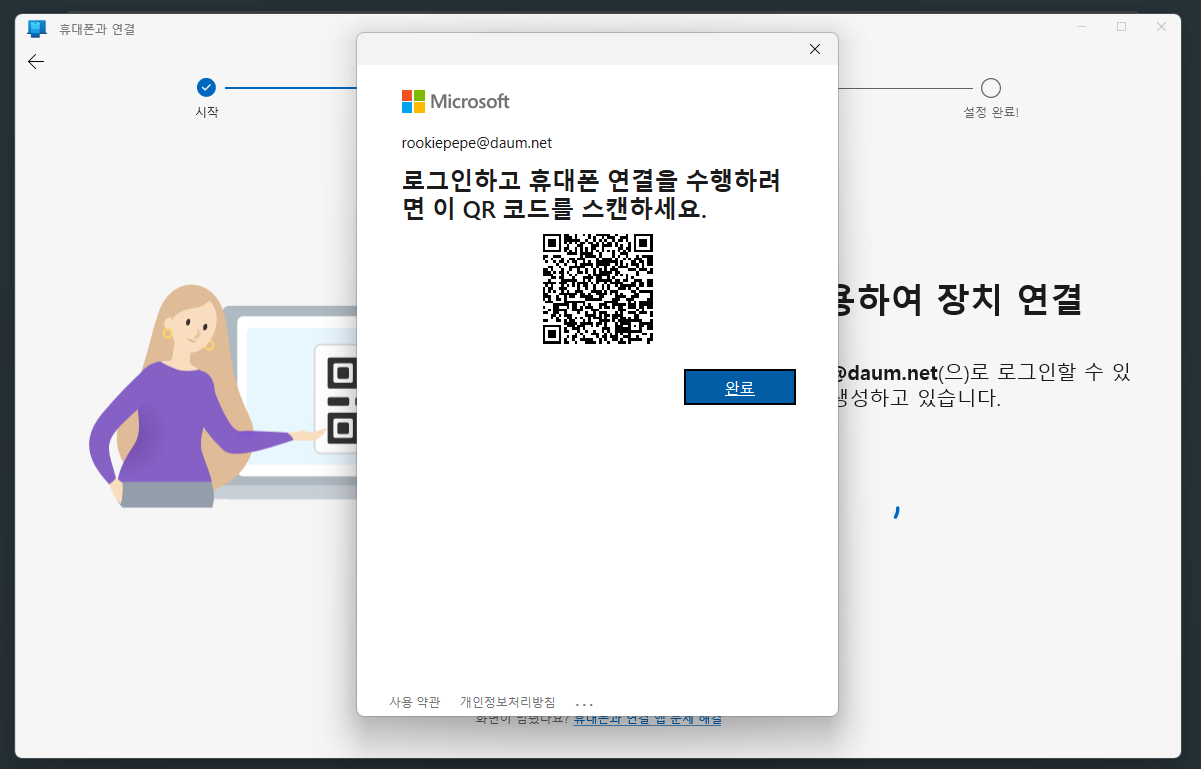
Task: Click the rookiepepe@daum.net account text
Action: point(477,143)
